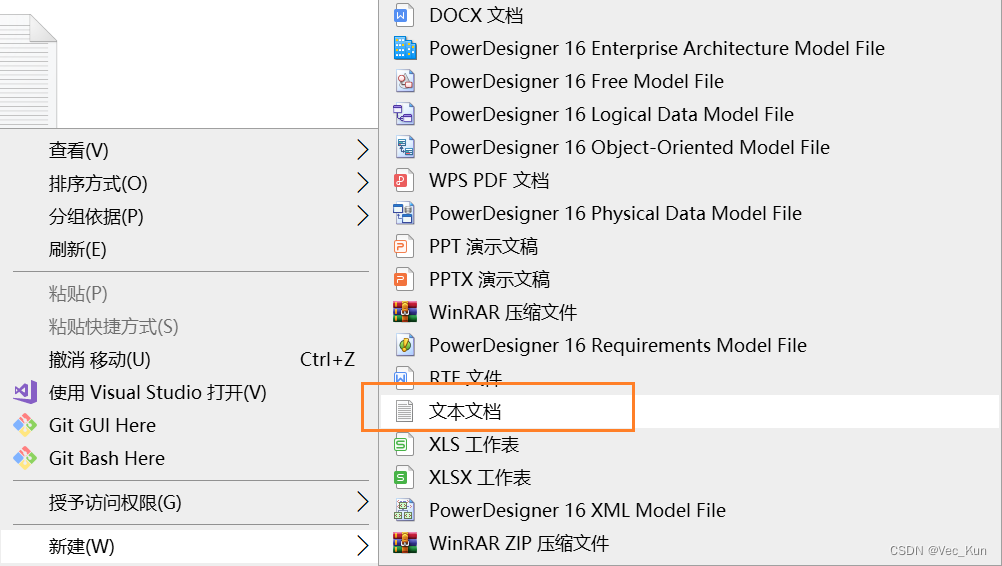Click the text file thumbnail on desktop

28,70
